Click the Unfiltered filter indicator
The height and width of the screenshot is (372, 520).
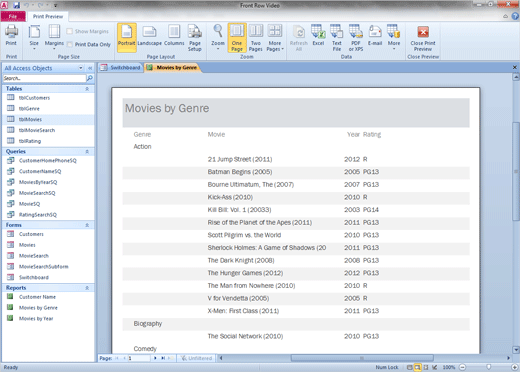(x=196, y=358)
